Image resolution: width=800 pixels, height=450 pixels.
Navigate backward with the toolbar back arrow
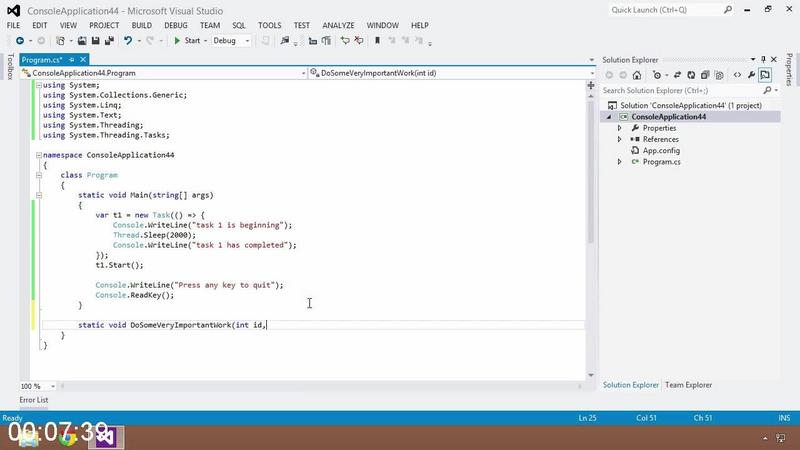[x=20, y=41]
